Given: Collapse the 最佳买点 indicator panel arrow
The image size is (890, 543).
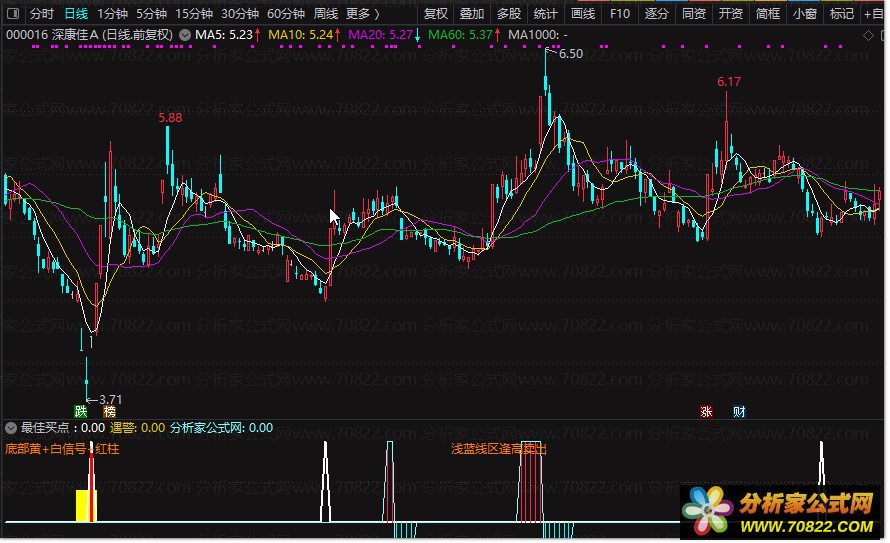Looking at the screenshot, I should point(11,427).
